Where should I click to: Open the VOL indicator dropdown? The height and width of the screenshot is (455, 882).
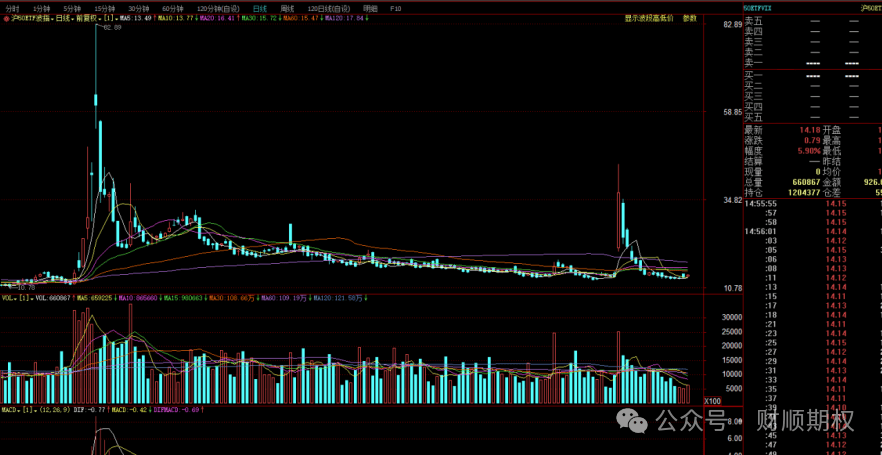pos(10,298)
